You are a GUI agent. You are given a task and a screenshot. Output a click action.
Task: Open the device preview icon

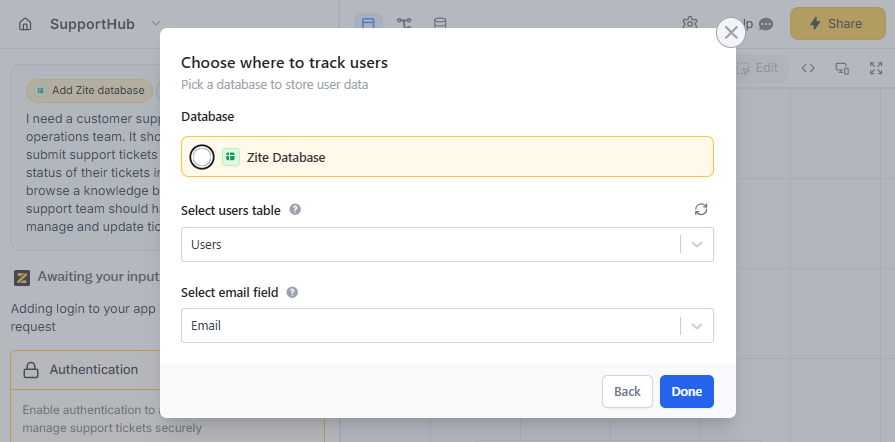pyautogui.click(x=842, y=68)
